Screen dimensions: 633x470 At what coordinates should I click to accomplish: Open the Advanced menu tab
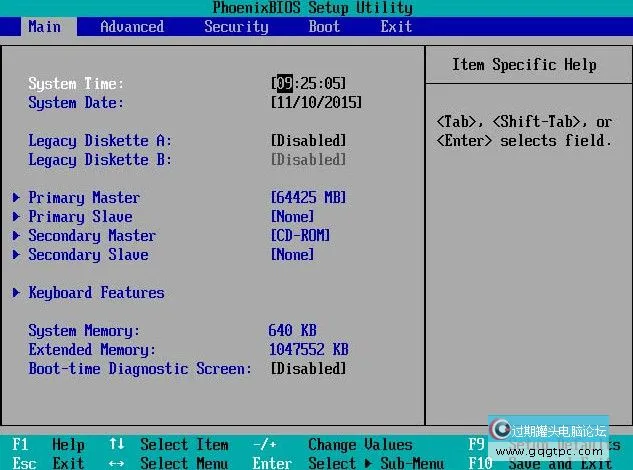pos(132,27)
